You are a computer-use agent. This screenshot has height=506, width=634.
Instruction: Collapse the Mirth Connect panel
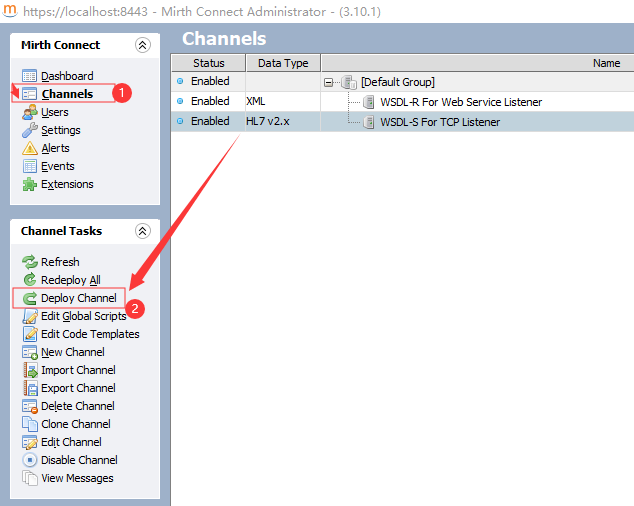tap(142, 45)
